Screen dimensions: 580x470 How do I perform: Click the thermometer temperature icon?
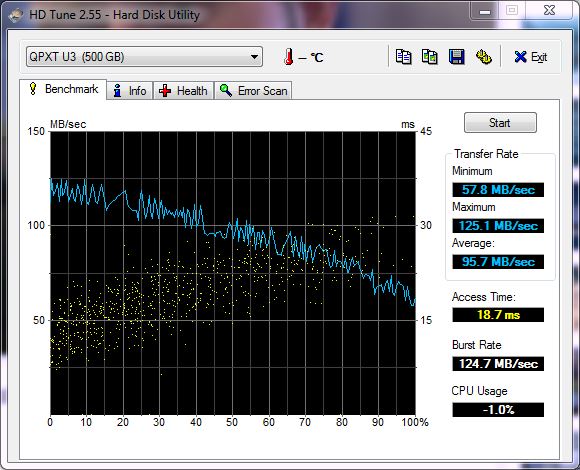(289, 57)
